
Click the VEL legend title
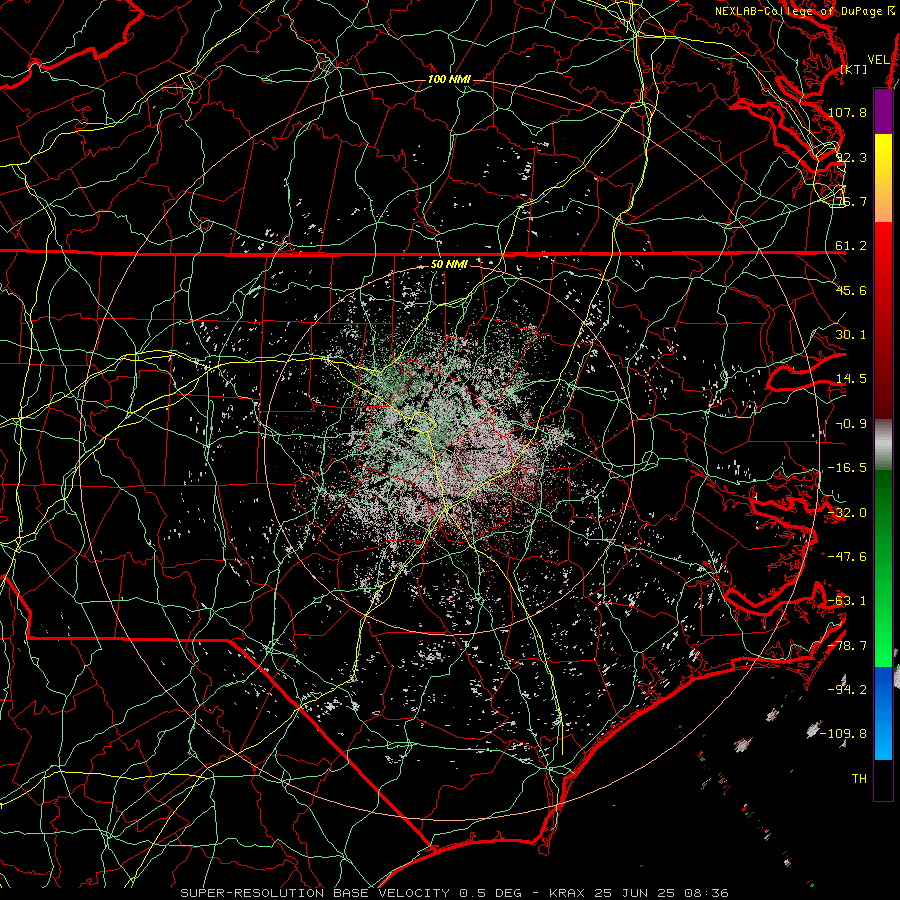pos(878,60)
